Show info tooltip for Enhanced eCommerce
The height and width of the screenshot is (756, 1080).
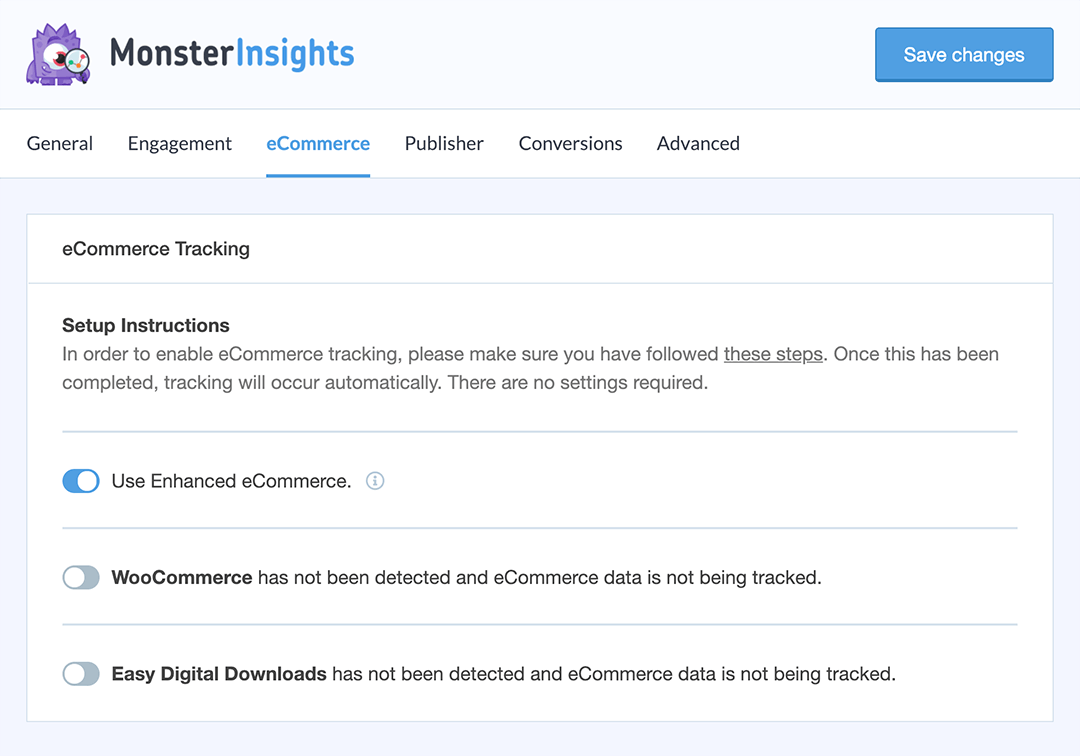pos(375,481)
